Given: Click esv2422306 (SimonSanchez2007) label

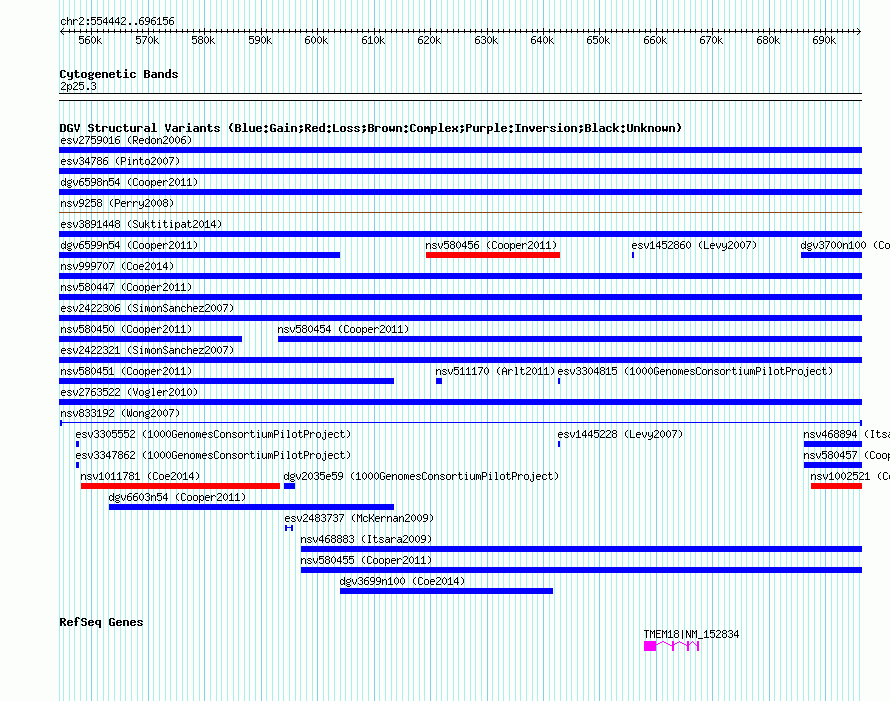Looking at the screenshot, I should [147, 308].
